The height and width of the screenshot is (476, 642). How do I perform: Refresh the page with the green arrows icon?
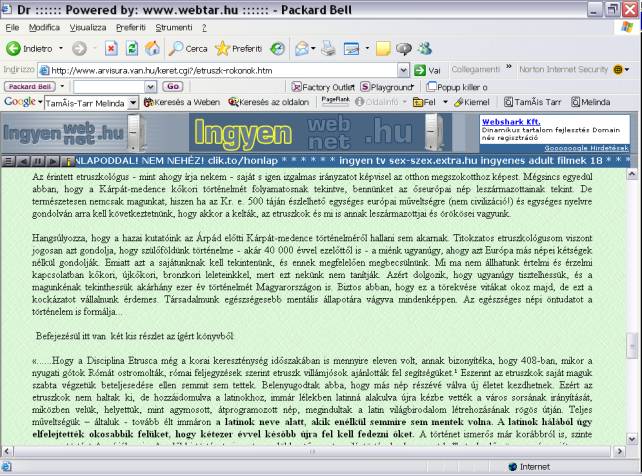pos(131,48)
